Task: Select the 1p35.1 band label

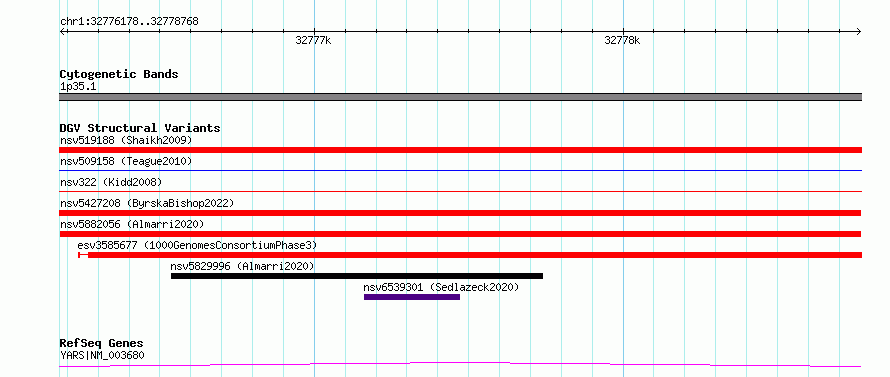Action: [78, 87]
